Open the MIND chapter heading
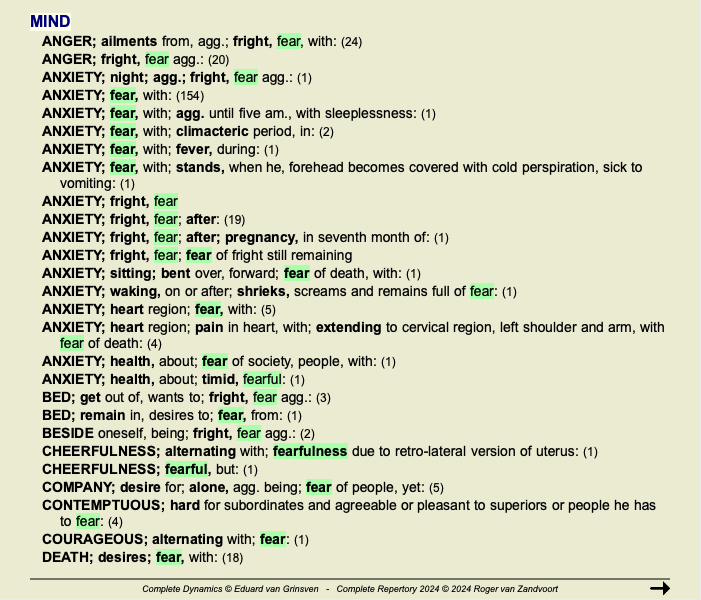701x600 pixels. coord(50,21)
